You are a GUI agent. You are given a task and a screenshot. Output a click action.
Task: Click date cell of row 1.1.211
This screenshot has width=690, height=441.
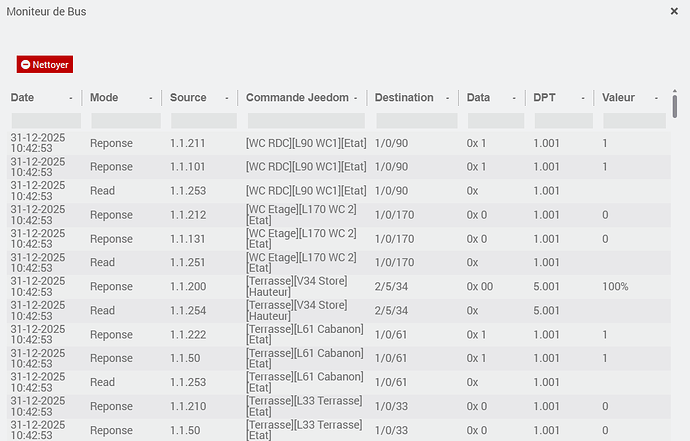38,143
